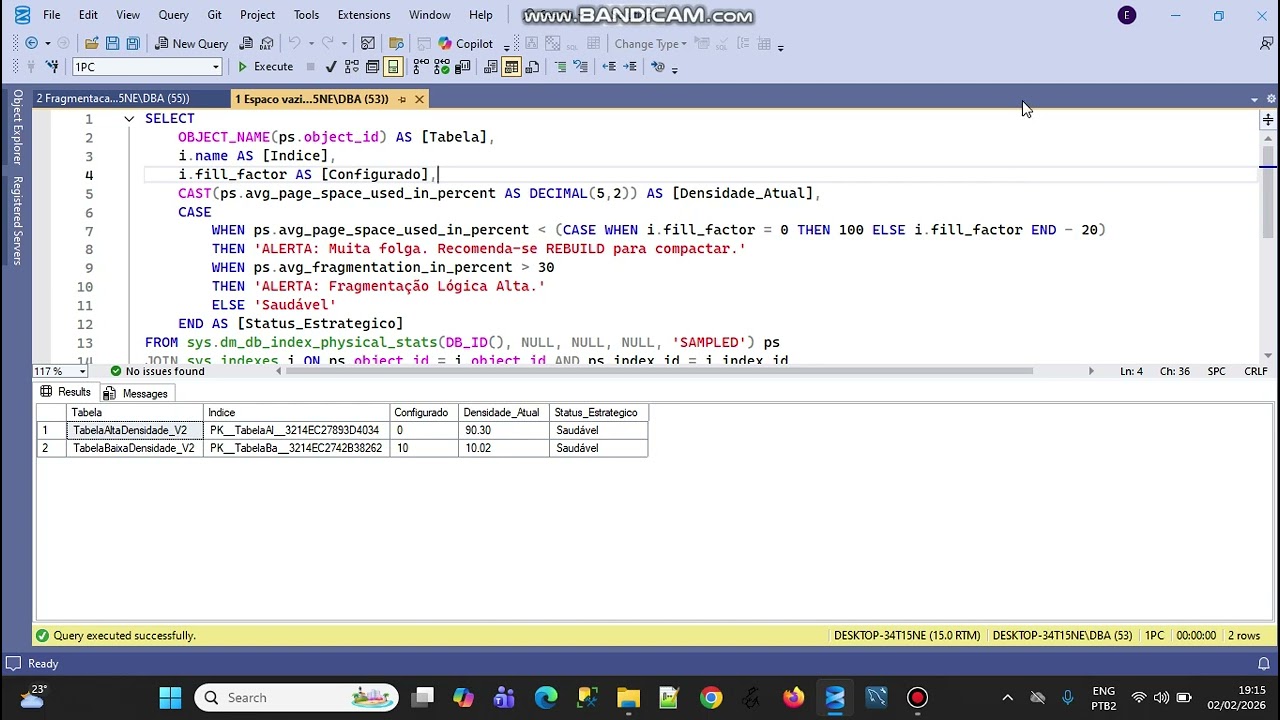The width and height of the screenshot is (1280, 720).
Task: Click the Increase Indent icon
Action: pyautogui.click(x=629, y=67)
